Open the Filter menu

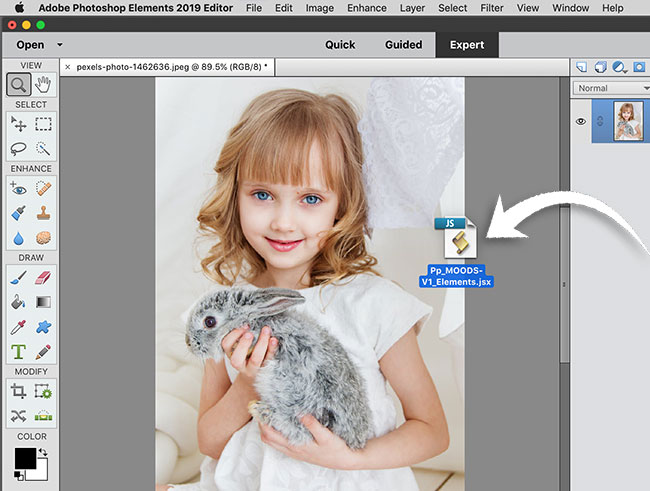point(492,8)
